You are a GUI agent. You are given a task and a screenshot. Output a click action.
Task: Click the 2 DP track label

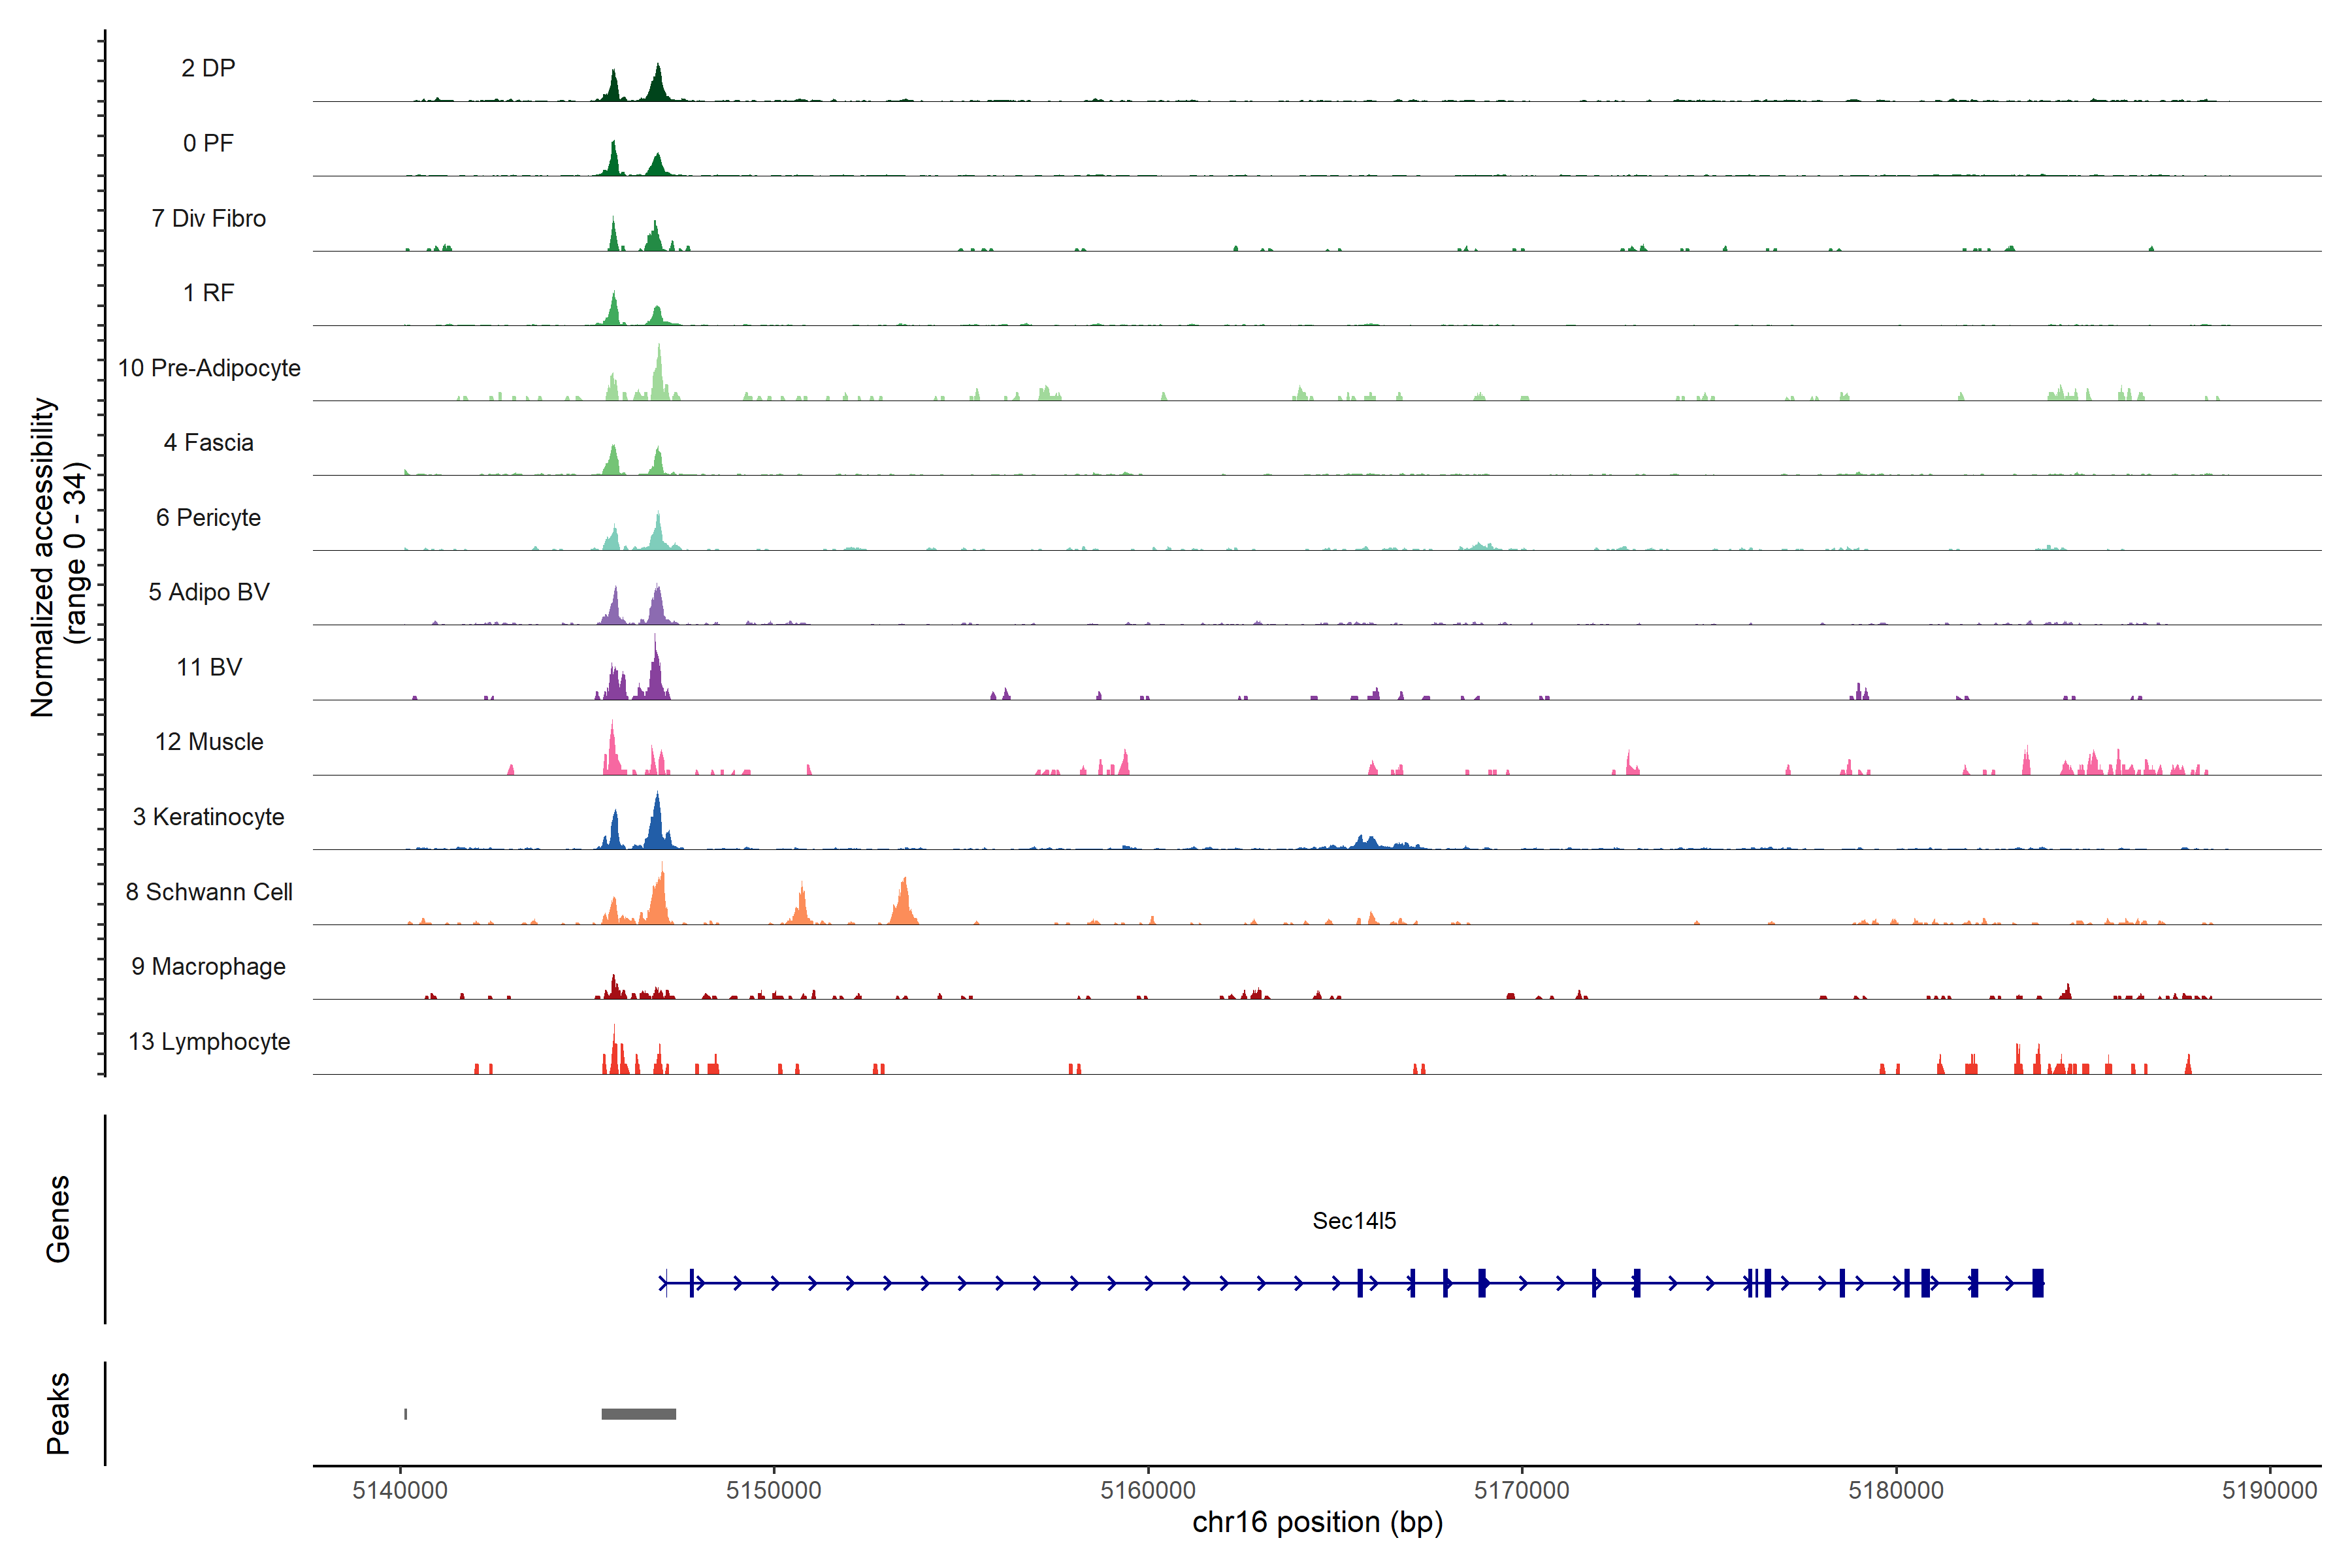tap(208, 68)
